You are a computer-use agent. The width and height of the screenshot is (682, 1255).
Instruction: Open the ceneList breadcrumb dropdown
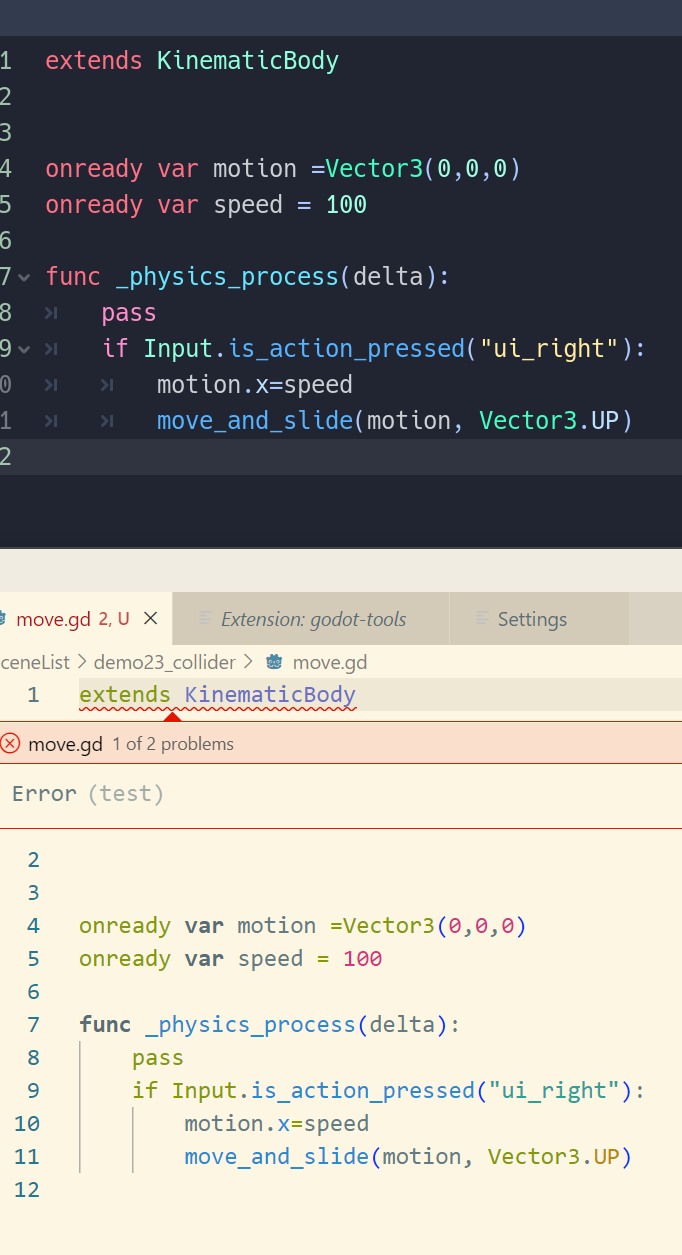(34, 662)
